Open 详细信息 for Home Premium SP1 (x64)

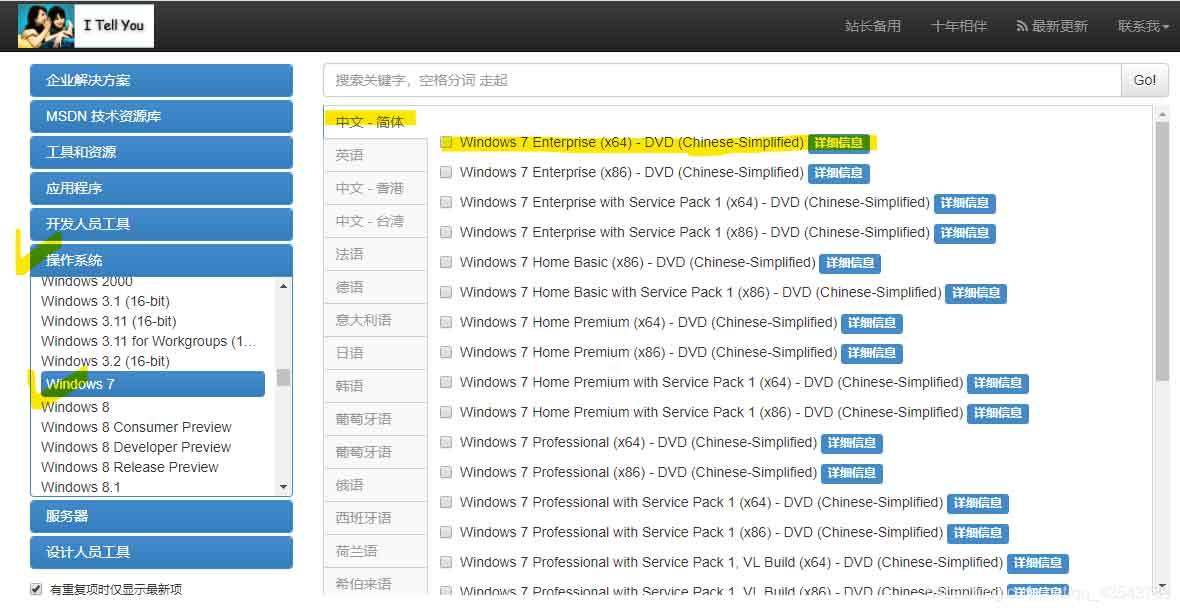point(997,383)
